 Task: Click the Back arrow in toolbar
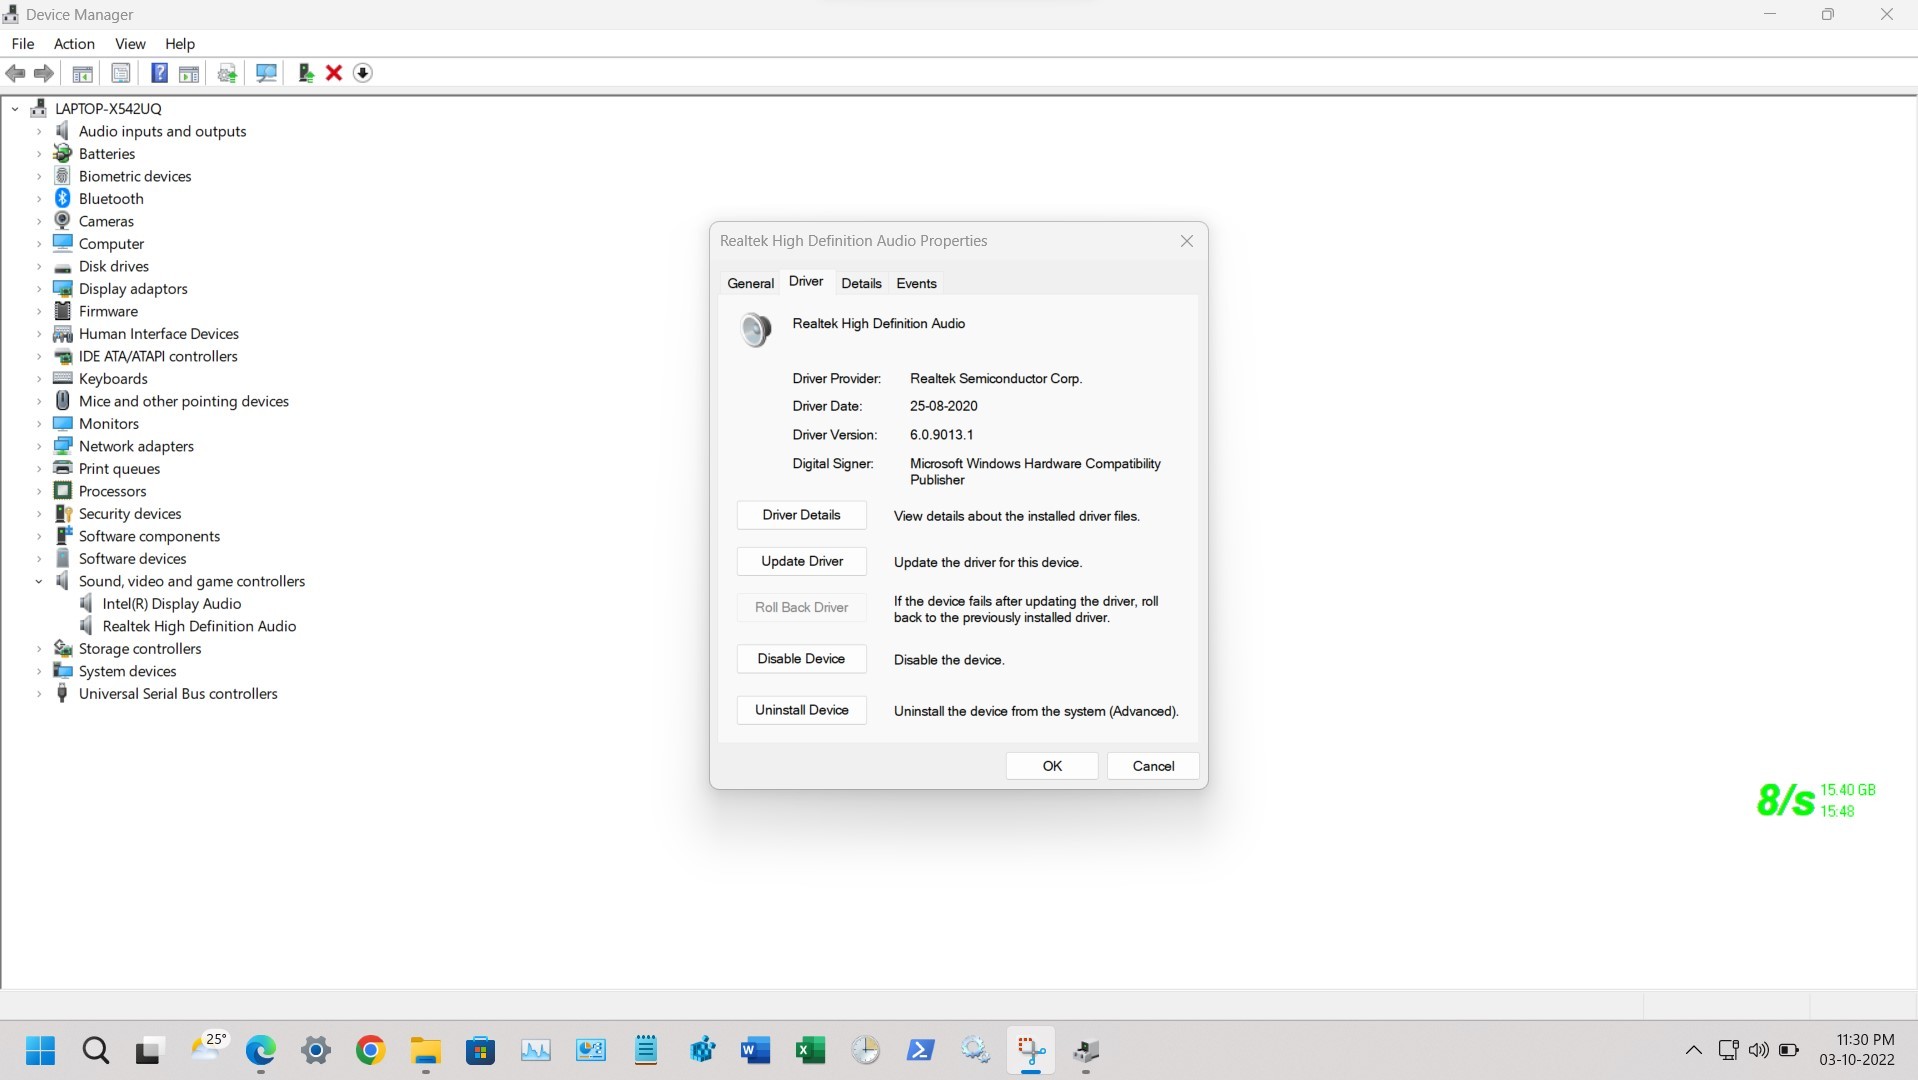[x=15, y=73]
